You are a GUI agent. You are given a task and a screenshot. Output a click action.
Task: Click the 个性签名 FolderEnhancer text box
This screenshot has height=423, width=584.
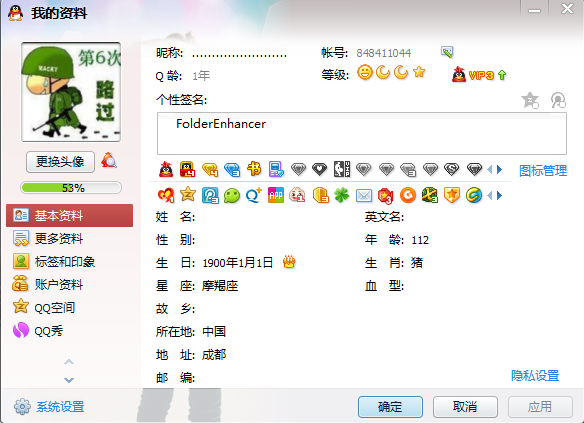click(x=362, y=133)
